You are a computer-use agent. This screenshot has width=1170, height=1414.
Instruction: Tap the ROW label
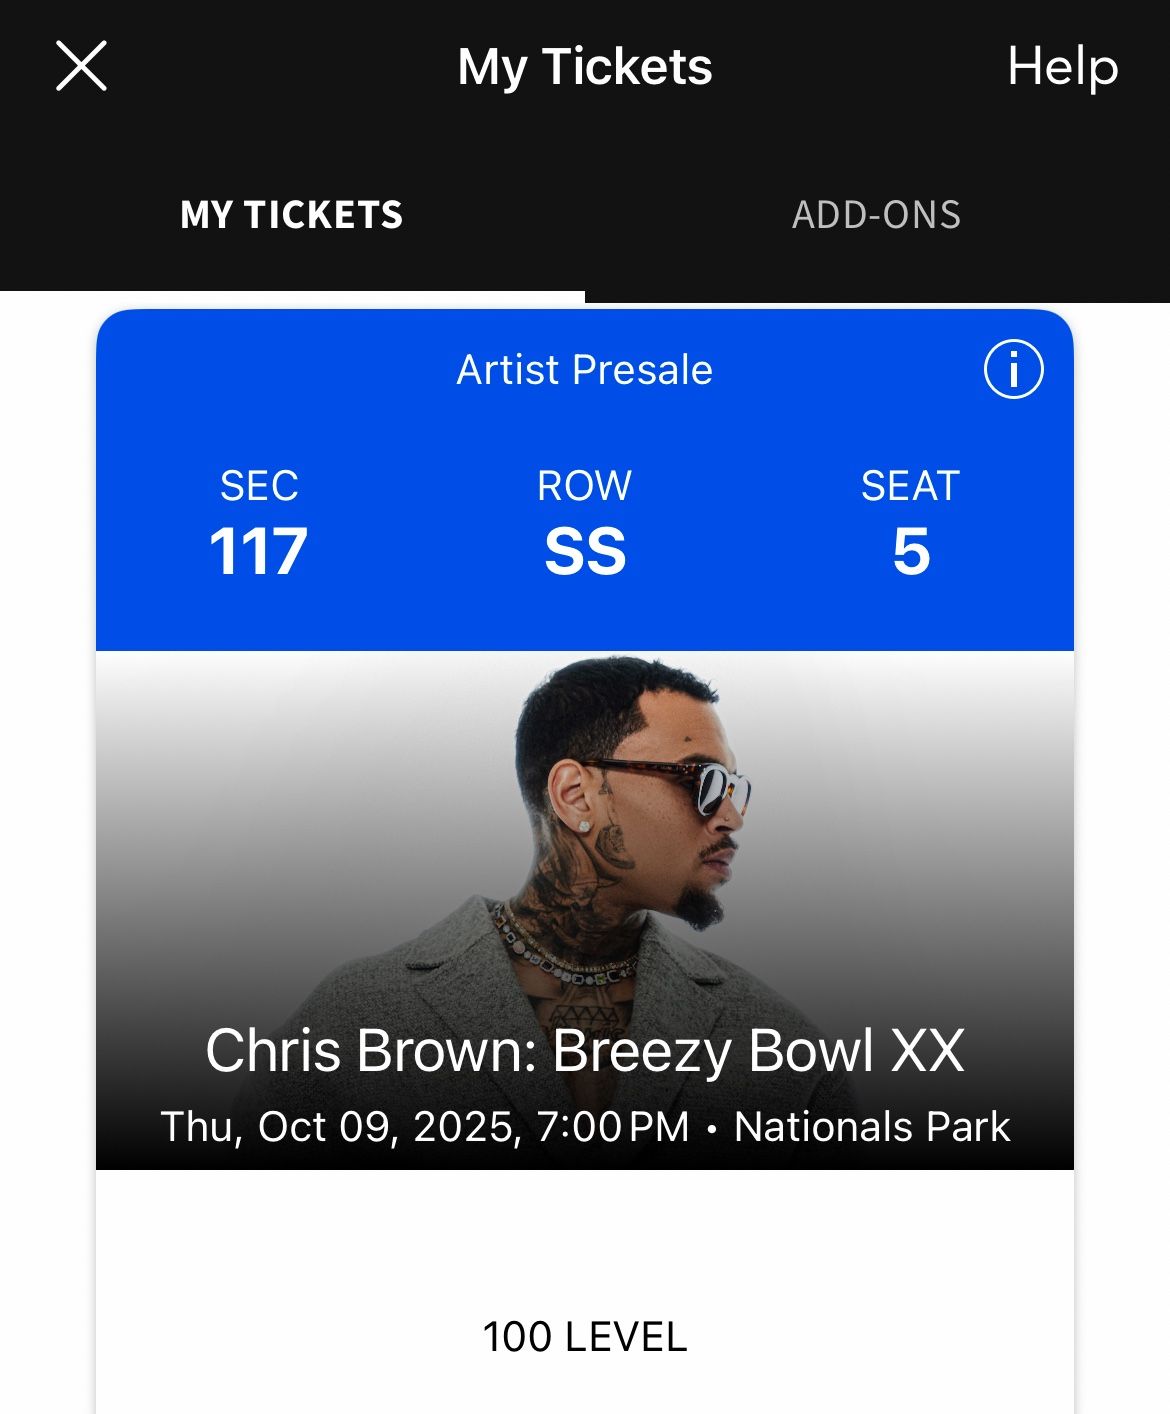(x=585, y=486)
